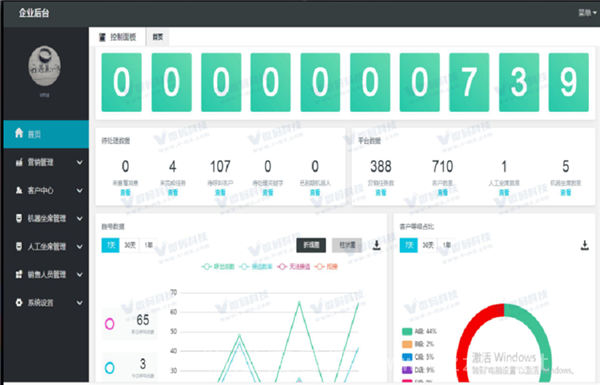The image size is (600, 385).
Task: Open the 人工坐席管理 menu item
Action: pos(46,246)
